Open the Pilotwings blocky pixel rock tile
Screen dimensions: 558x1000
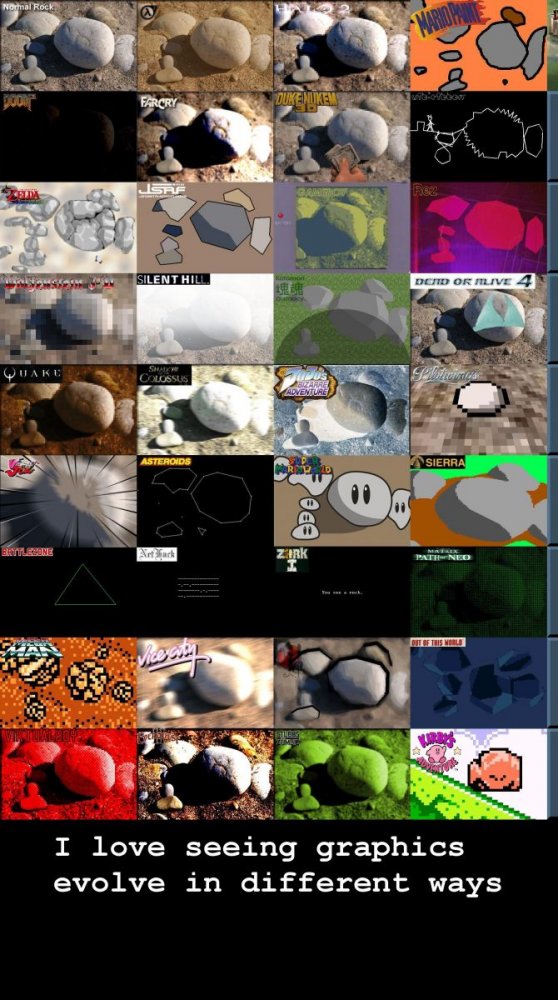coord(479,409)
